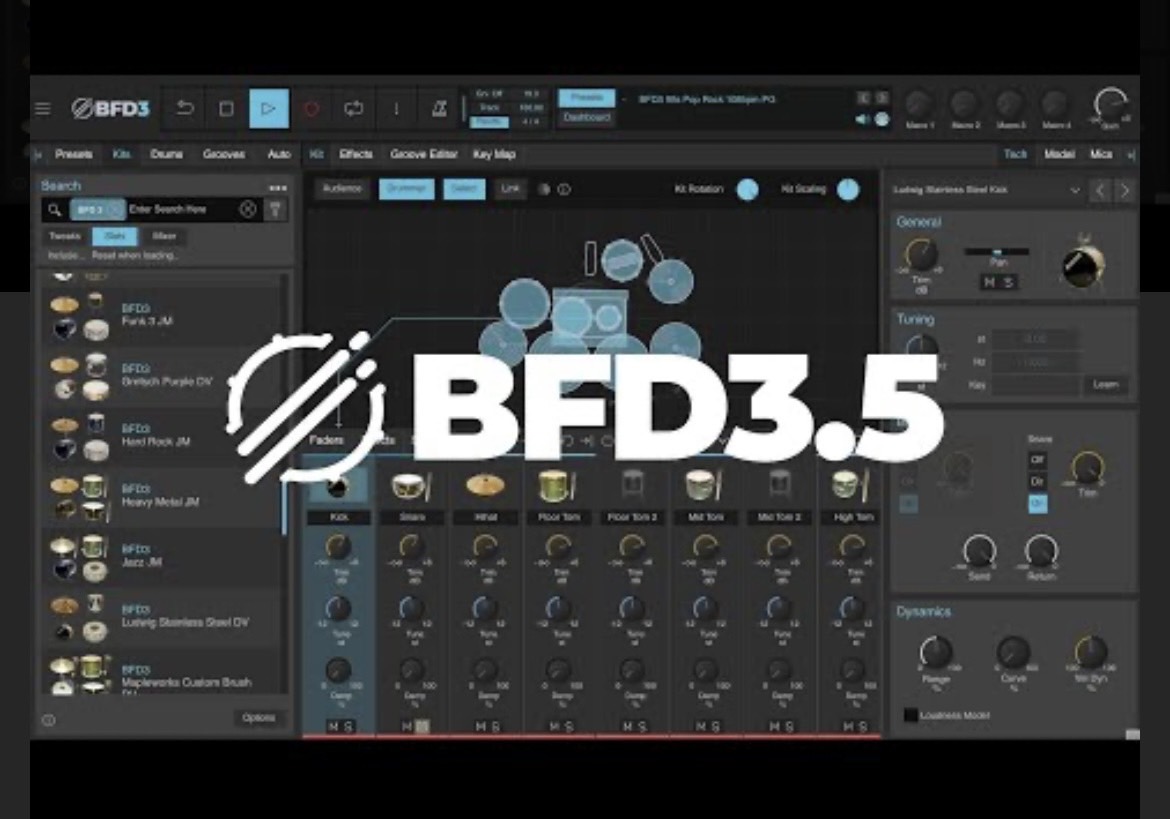Select the empty Floor Tom 2 channel slot
Viewport: 1170px width, 819px height.
tap(632, 486)
